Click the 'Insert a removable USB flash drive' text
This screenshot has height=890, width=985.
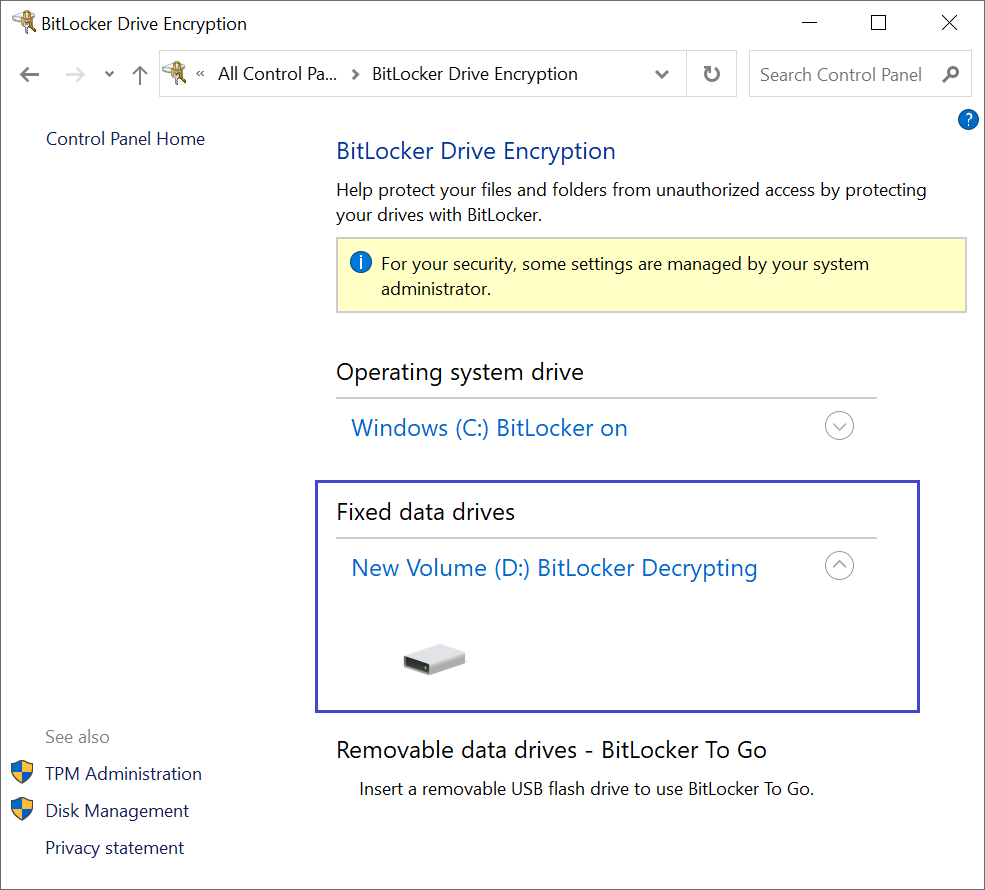tap(586, 789)
